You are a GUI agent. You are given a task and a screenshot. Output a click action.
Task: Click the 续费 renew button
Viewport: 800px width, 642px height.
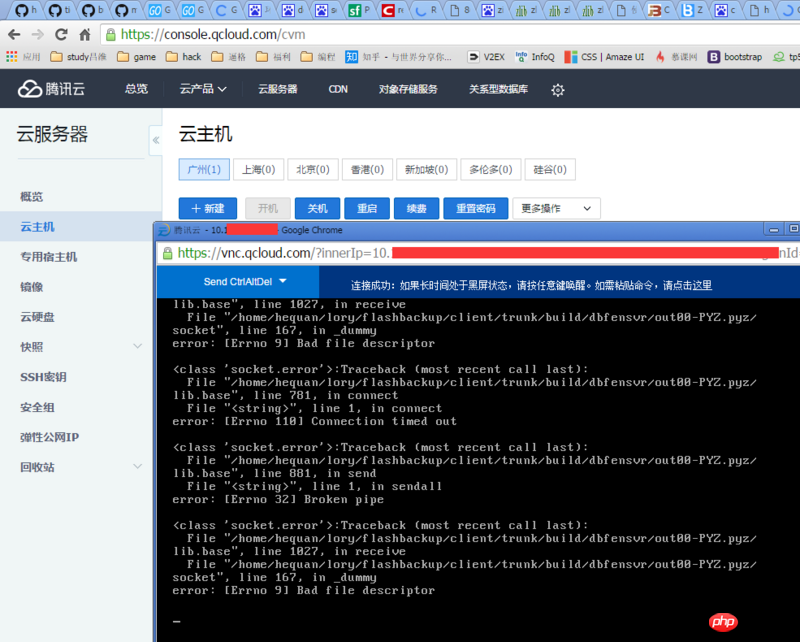pyautogui.click(x=416, y=208)
